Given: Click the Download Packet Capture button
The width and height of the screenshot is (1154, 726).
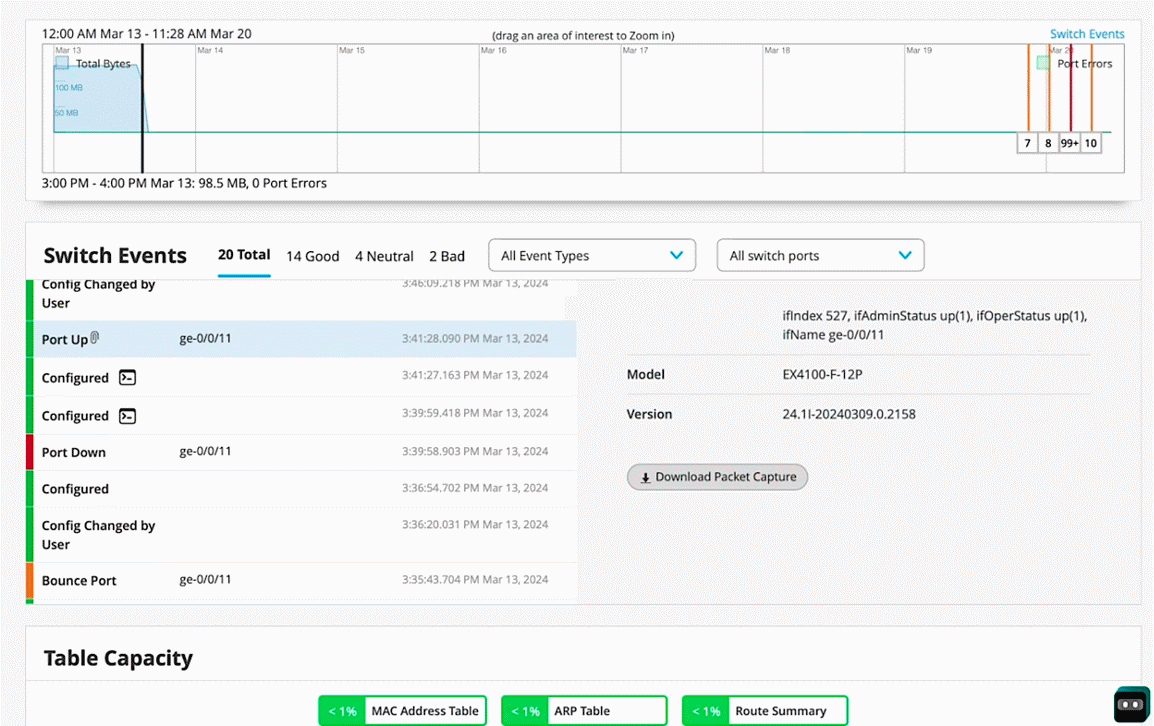Looking at the screenshot, I should click(x=717, y=477).
